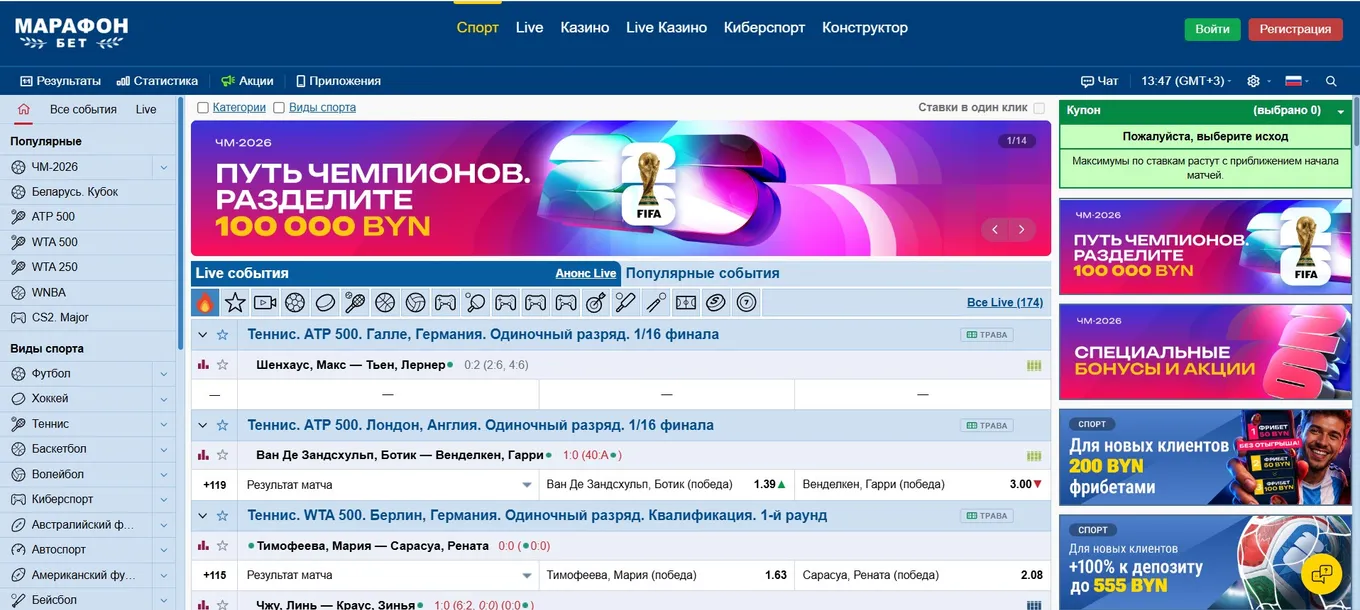Open the Специальные бонусы и акции banner
The height and width of the screenshot is (610, 1360).
coord(1205,353)
